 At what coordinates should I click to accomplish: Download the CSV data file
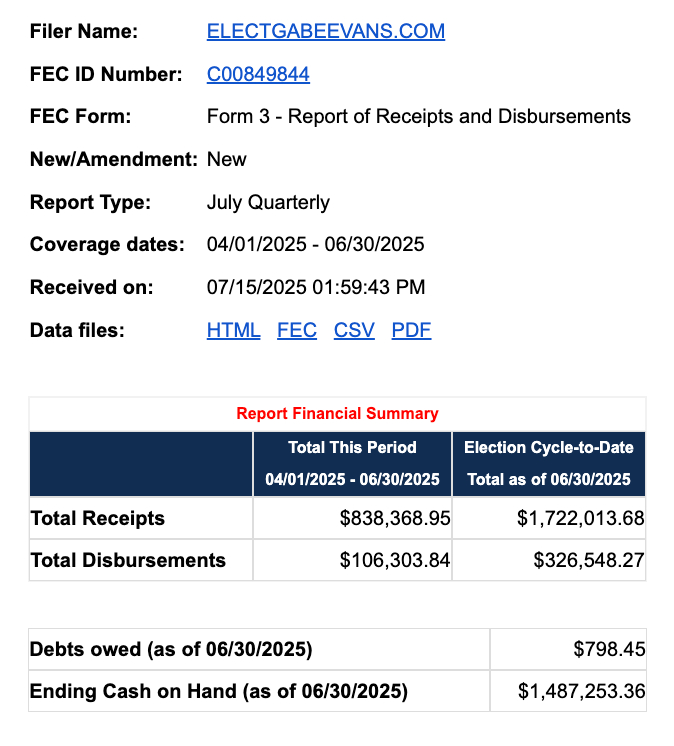[x=354, y=330]
